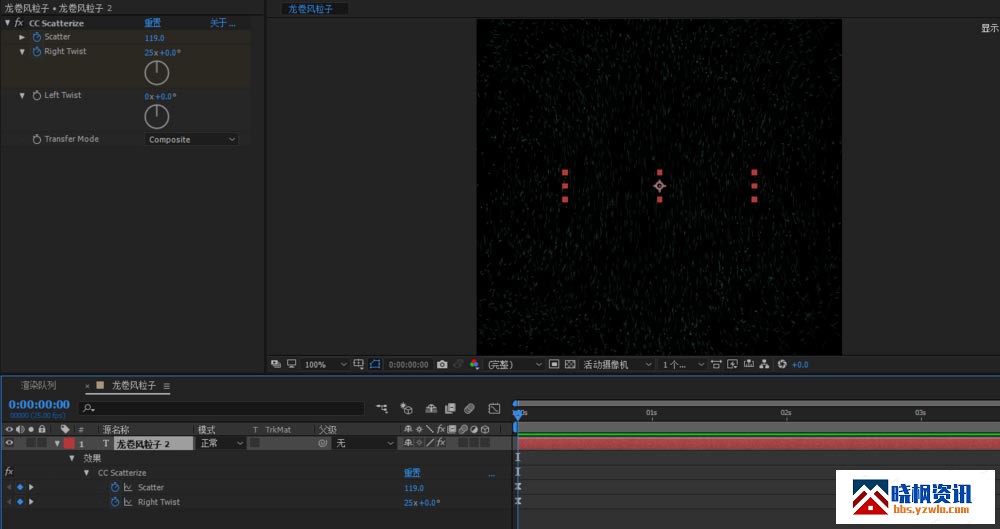Collapse 效果 group in timeline
The width and height of the screenshot is (1000, 529).
tap(72, 458)
